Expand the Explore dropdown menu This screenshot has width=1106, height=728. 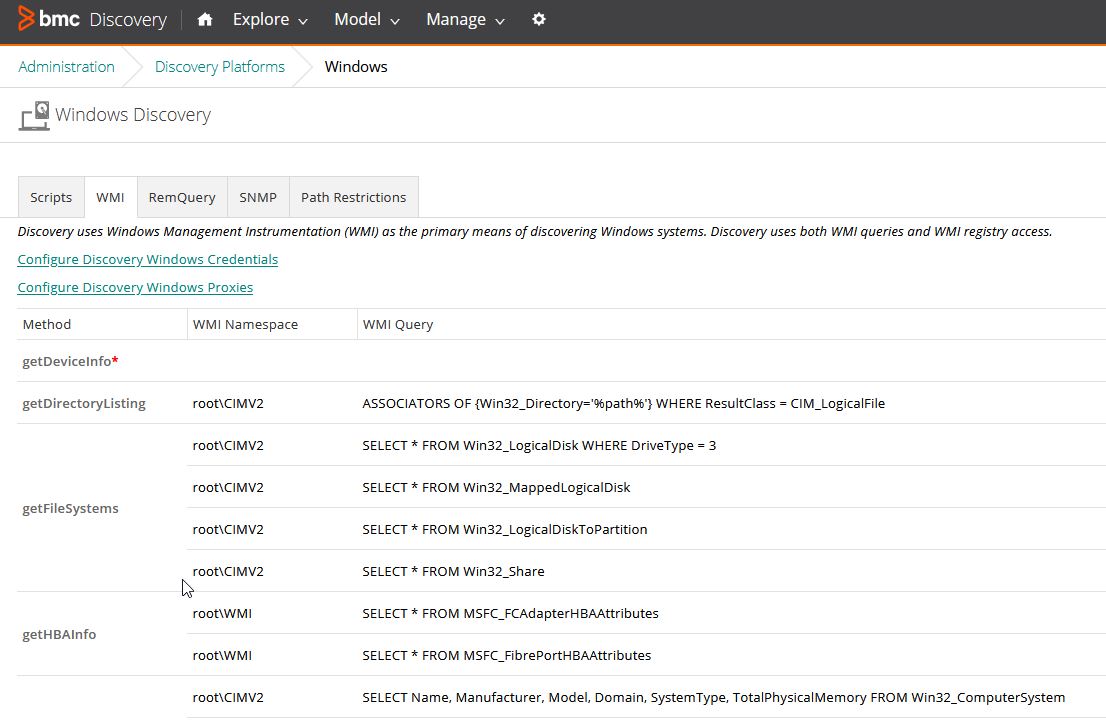(x=268, y=19)
